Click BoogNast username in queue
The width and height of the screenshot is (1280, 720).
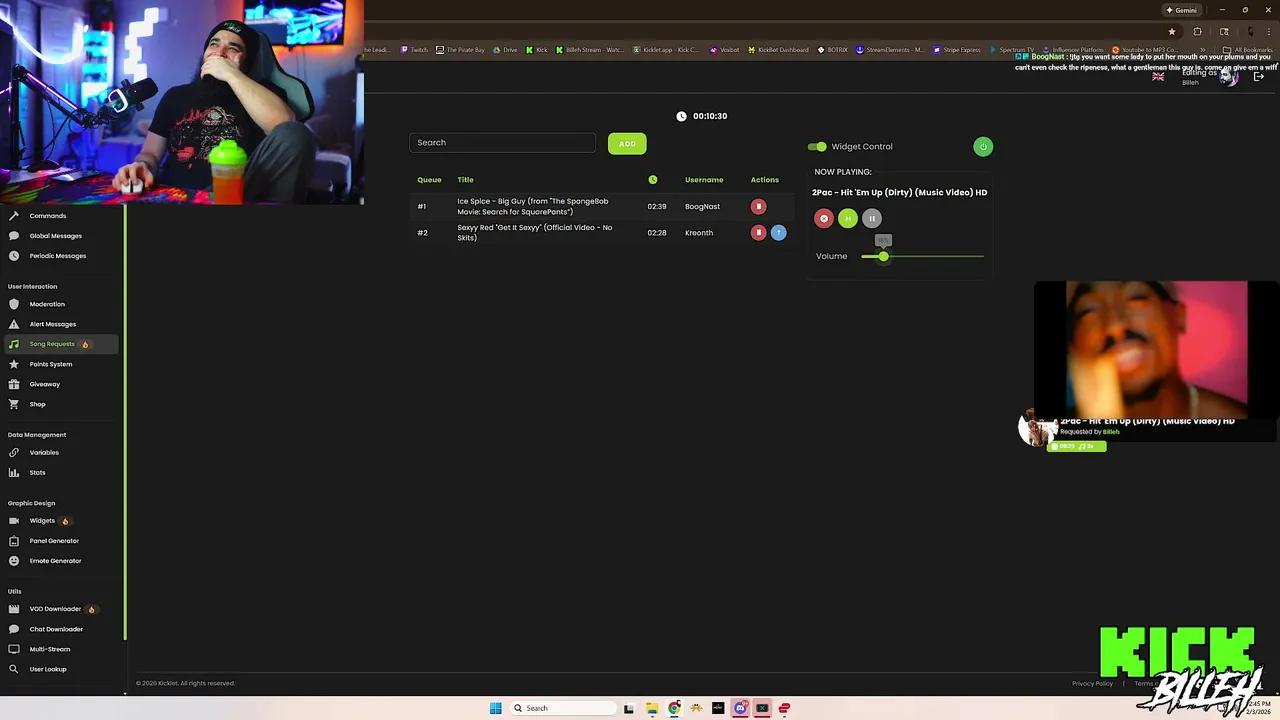[x=702, y=207]
